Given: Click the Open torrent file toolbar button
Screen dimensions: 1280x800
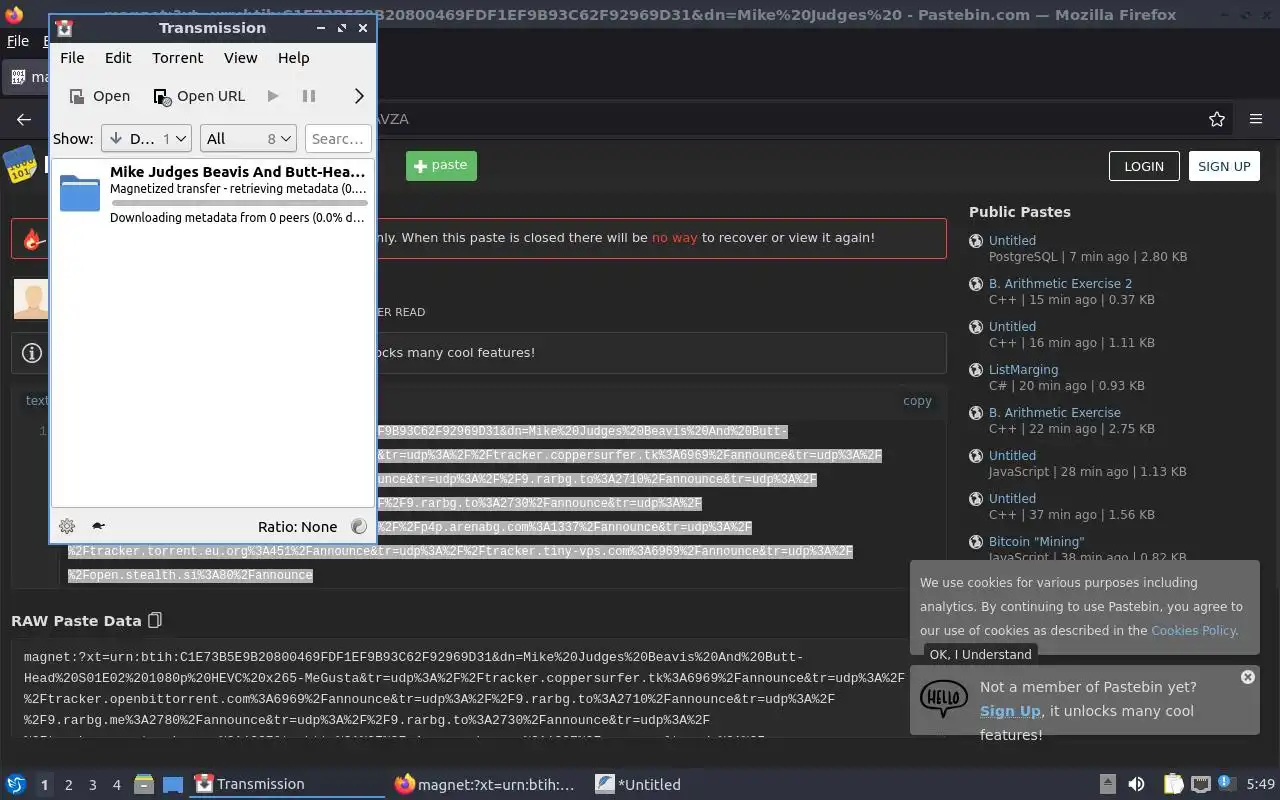Looking at the screenshot, I should [x=99, y=96].
